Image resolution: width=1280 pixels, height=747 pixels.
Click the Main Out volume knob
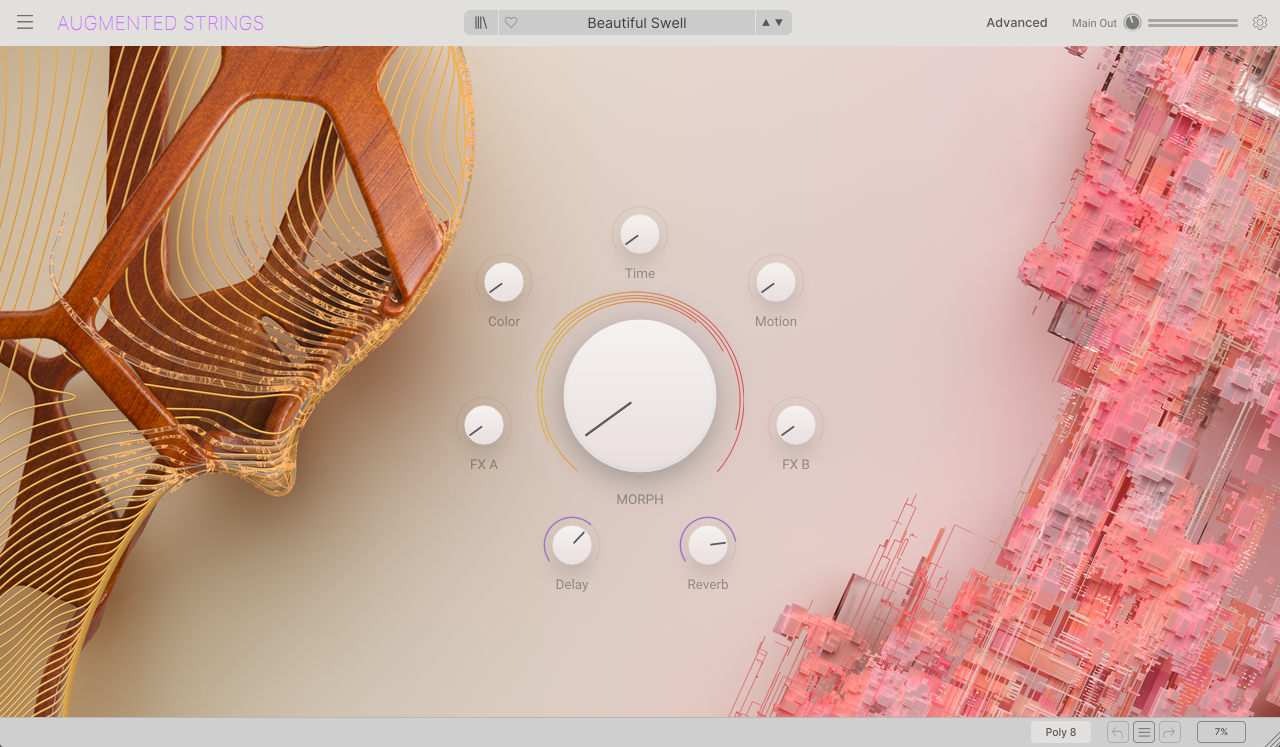1132,23
